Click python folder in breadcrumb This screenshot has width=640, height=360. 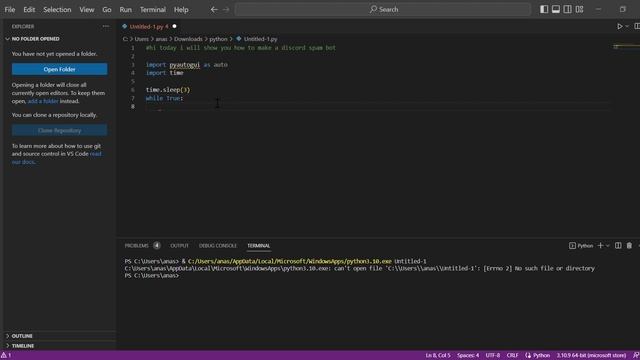[218, 39]
